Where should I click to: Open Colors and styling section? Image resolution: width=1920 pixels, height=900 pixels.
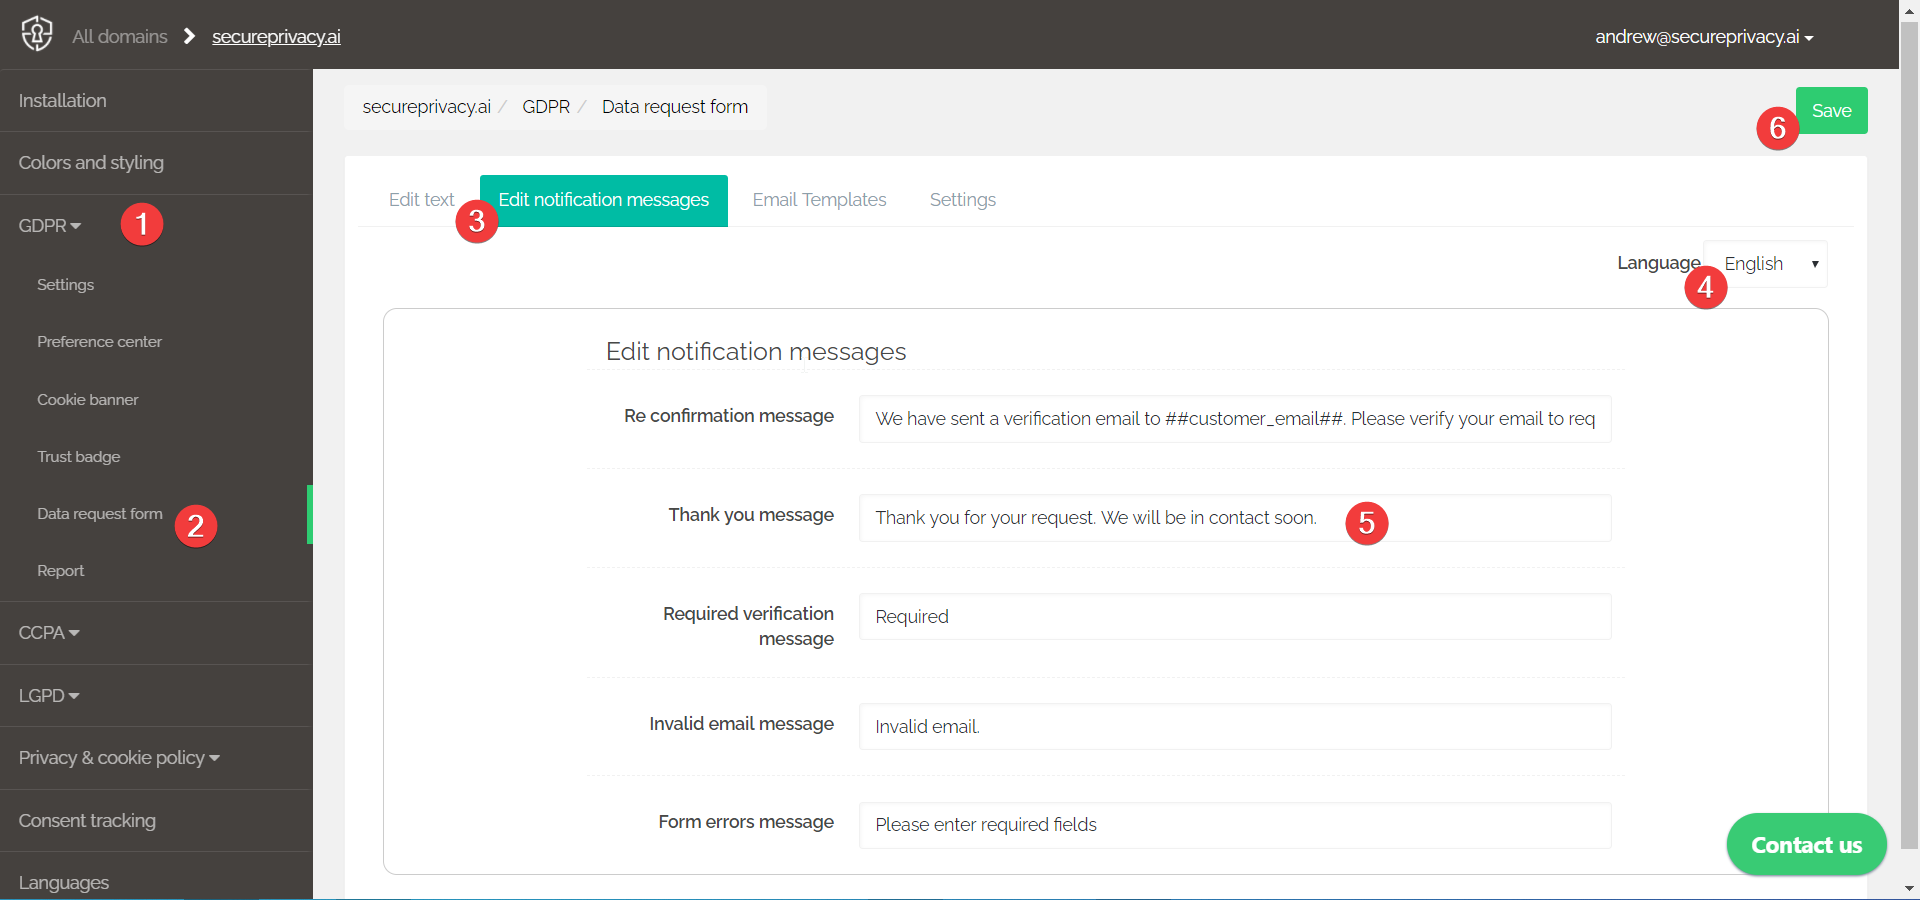pos(91,162)
